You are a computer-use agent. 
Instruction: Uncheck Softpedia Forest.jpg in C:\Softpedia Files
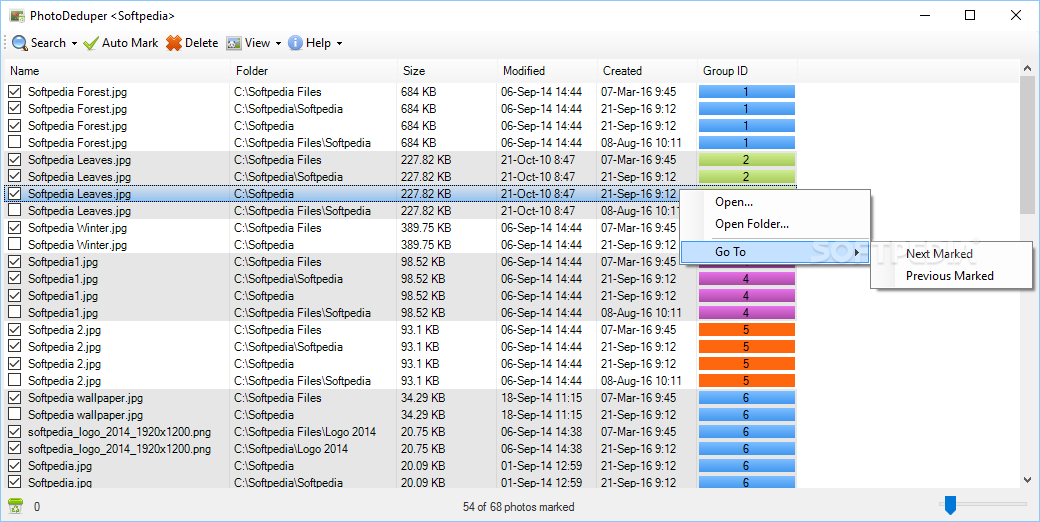click(x=15, y=91)
